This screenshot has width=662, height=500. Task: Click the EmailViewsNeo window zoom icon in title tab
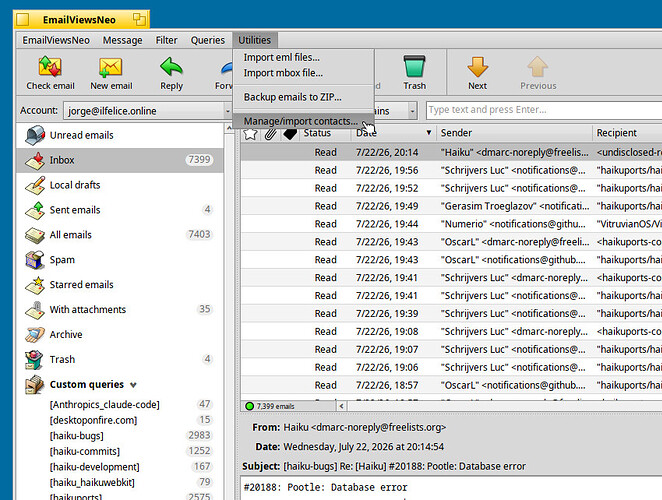point(139,19)
